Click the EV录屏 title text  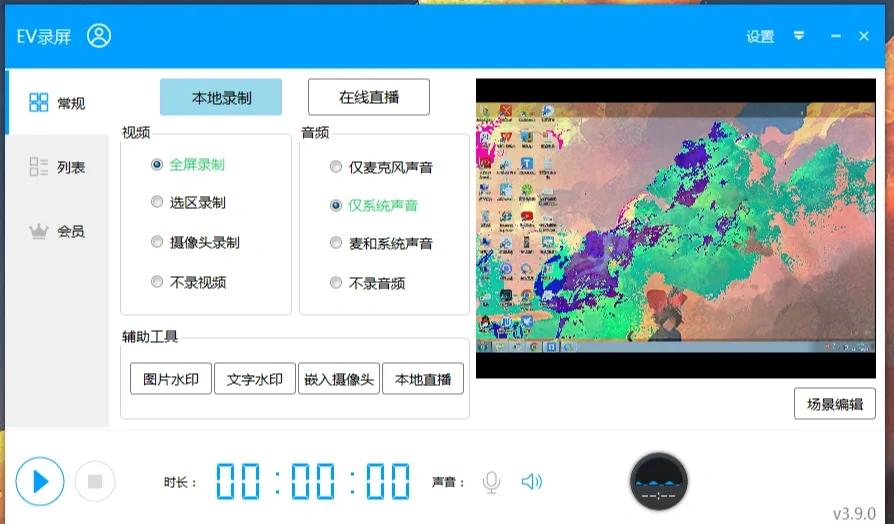click(44, 37)
